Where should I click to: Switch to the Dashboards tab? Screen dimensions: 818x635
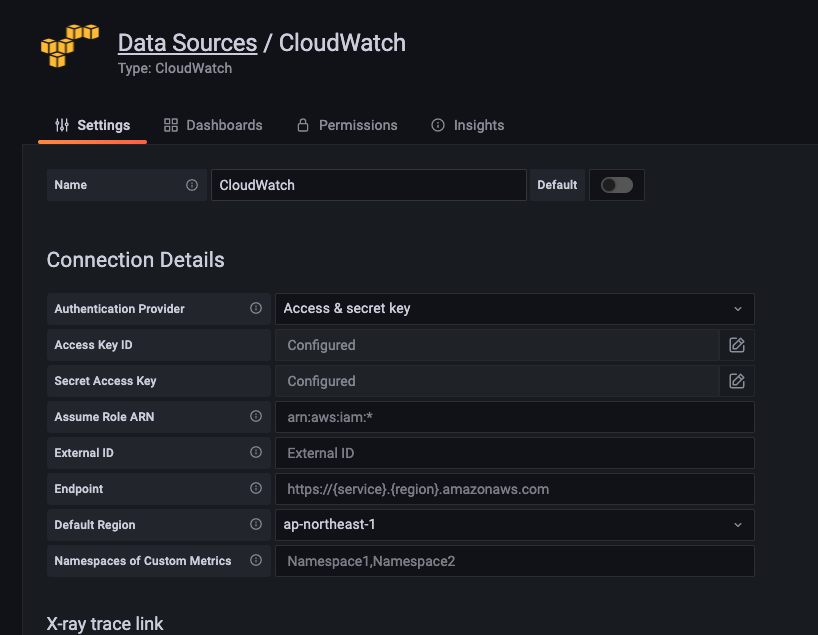[213, 125]
